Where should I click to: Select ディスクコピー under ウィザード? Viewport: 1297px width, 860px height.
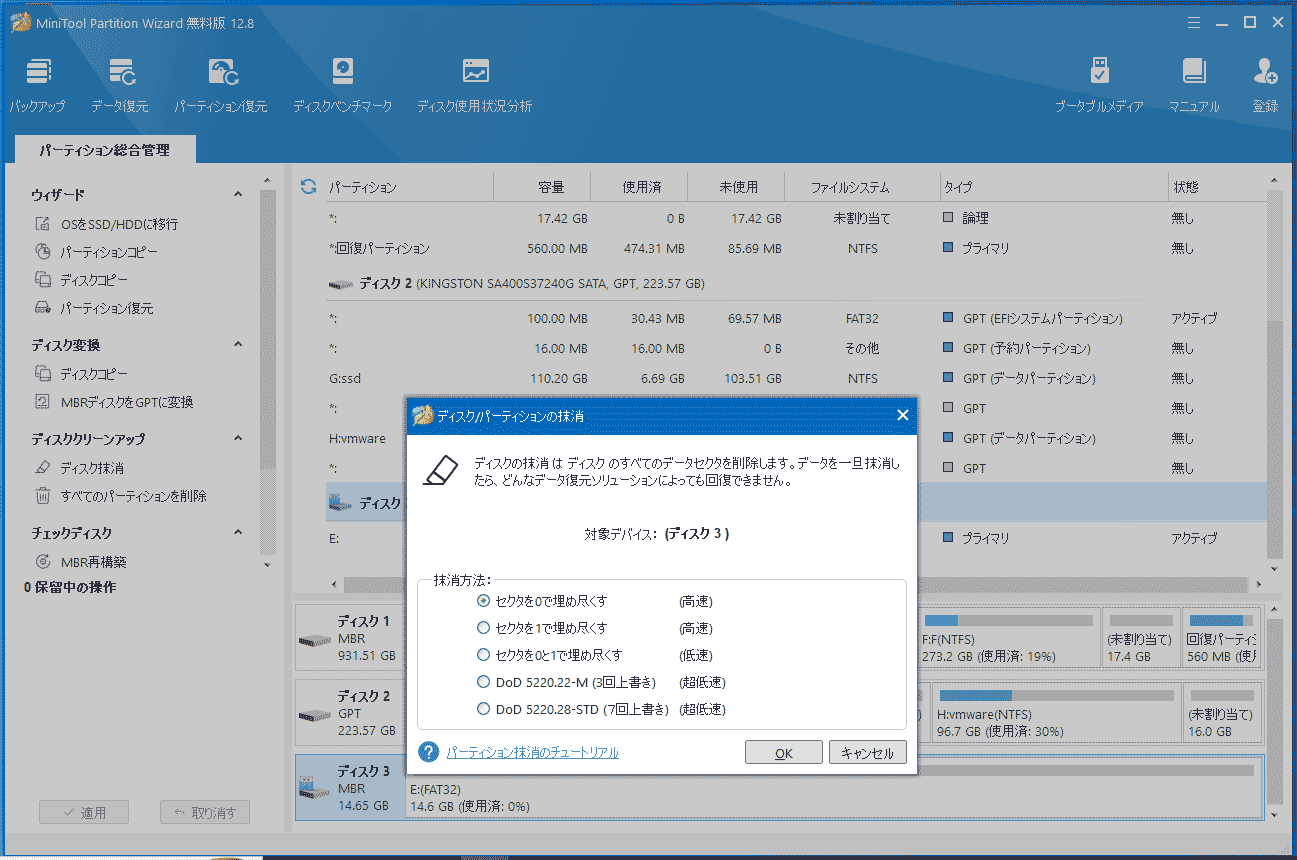pyautogui.click(x=82, y=280)
